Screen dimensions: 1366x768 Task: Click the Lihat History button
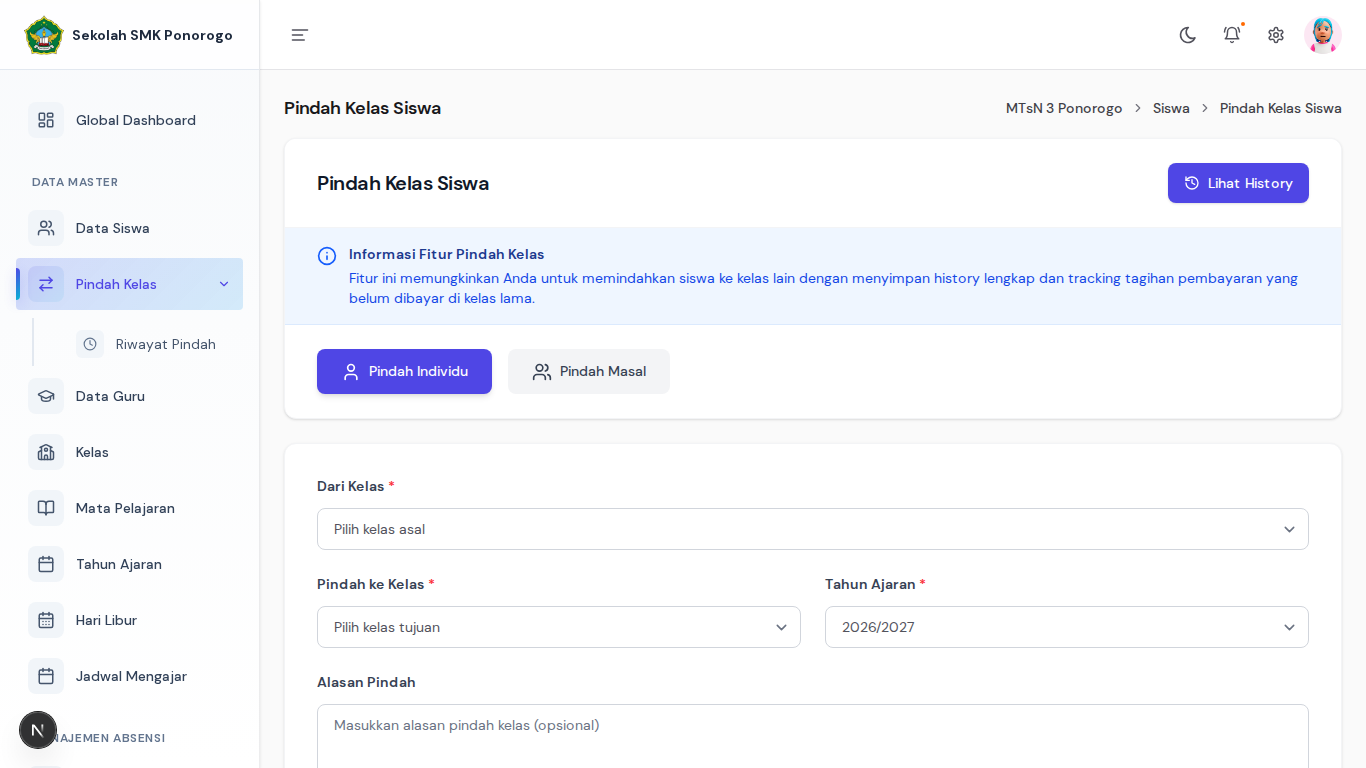(x=1238, y=183)
